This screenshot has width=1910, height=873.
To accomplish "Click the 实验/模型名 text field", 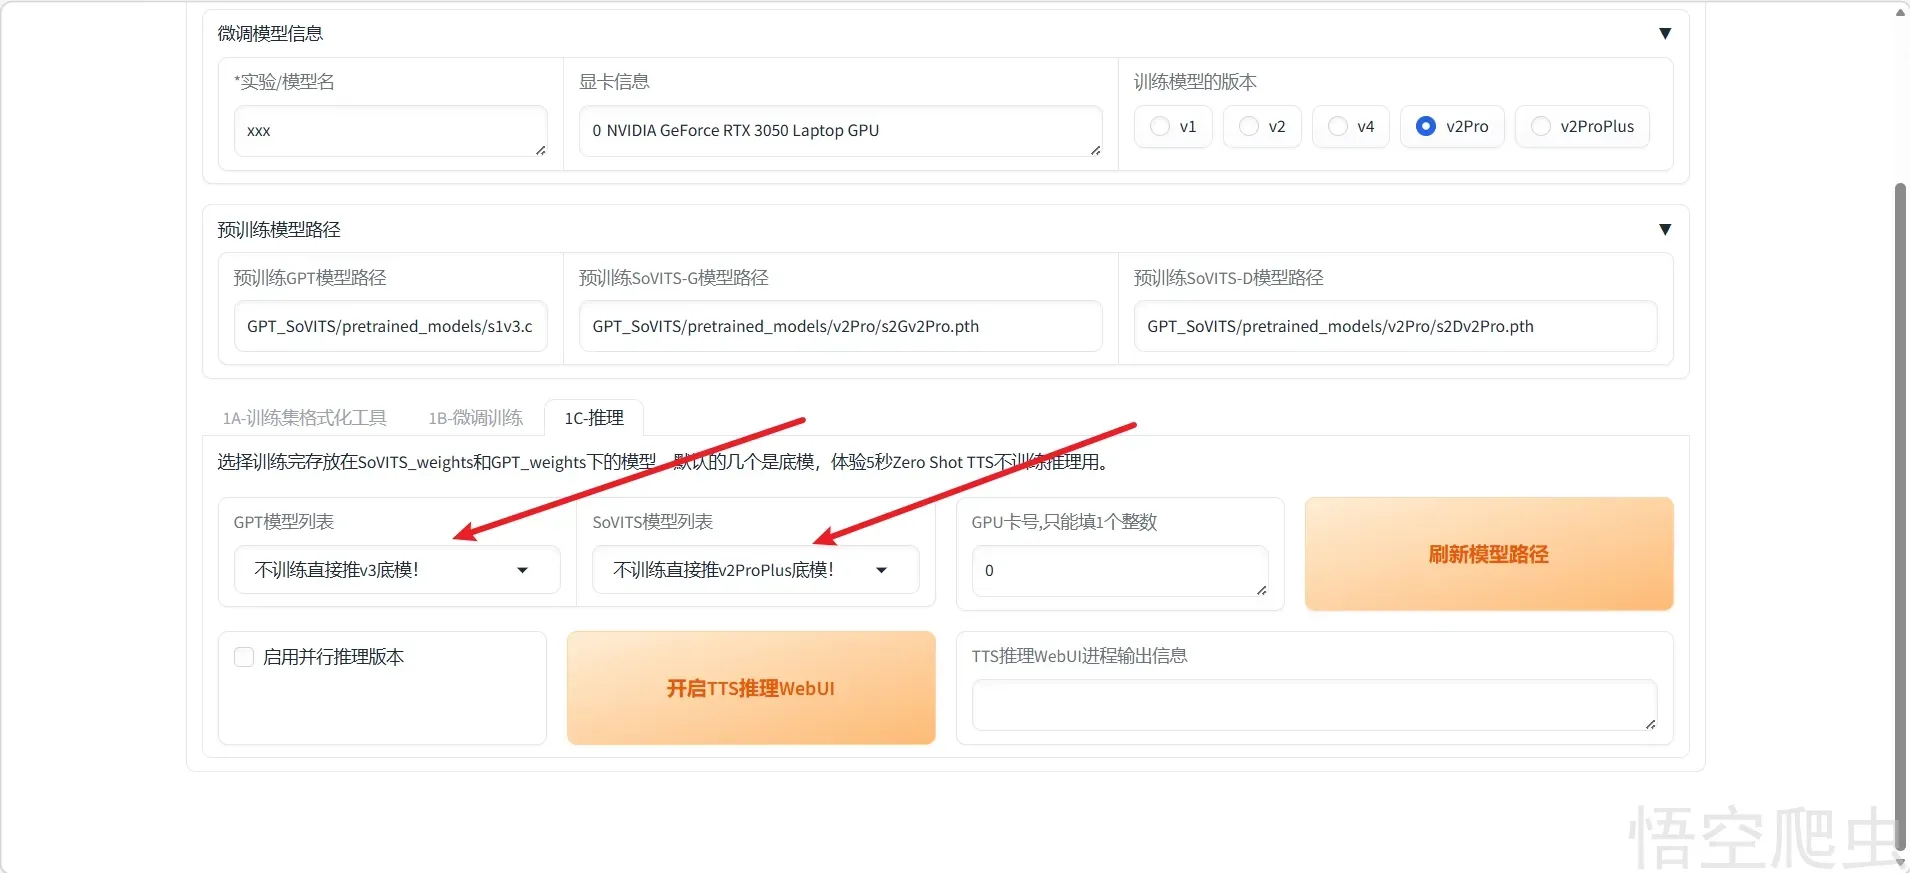I will 390,131.
